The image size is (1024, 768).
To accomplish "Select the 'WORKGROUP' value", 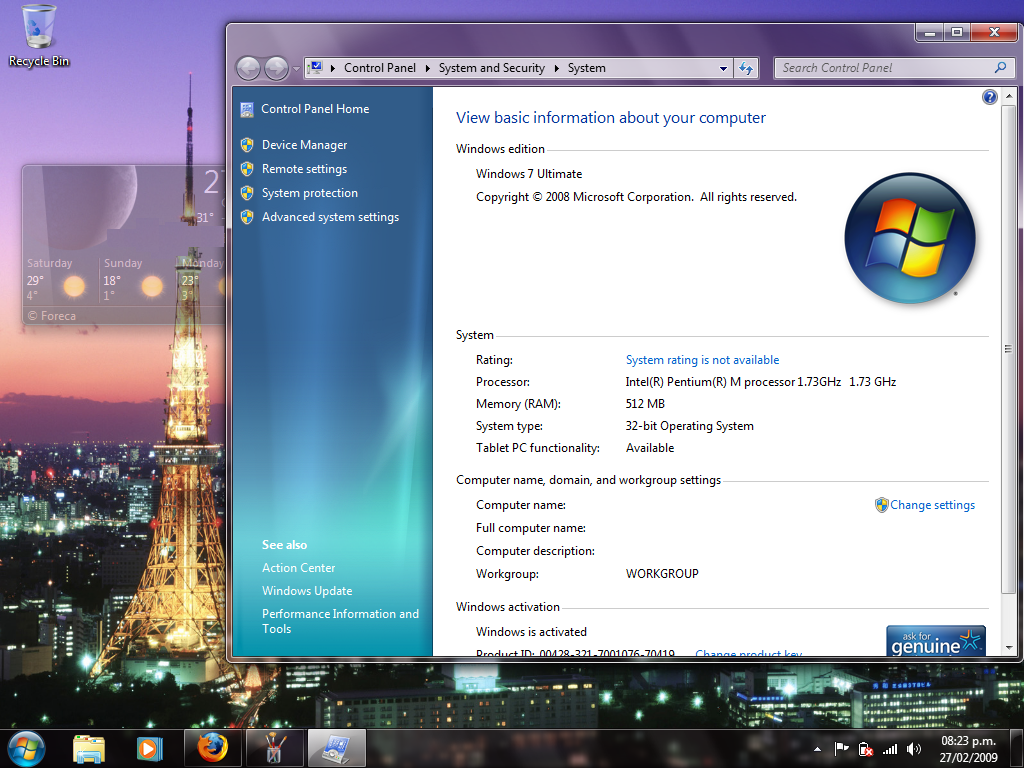I will tap(662, 574).
